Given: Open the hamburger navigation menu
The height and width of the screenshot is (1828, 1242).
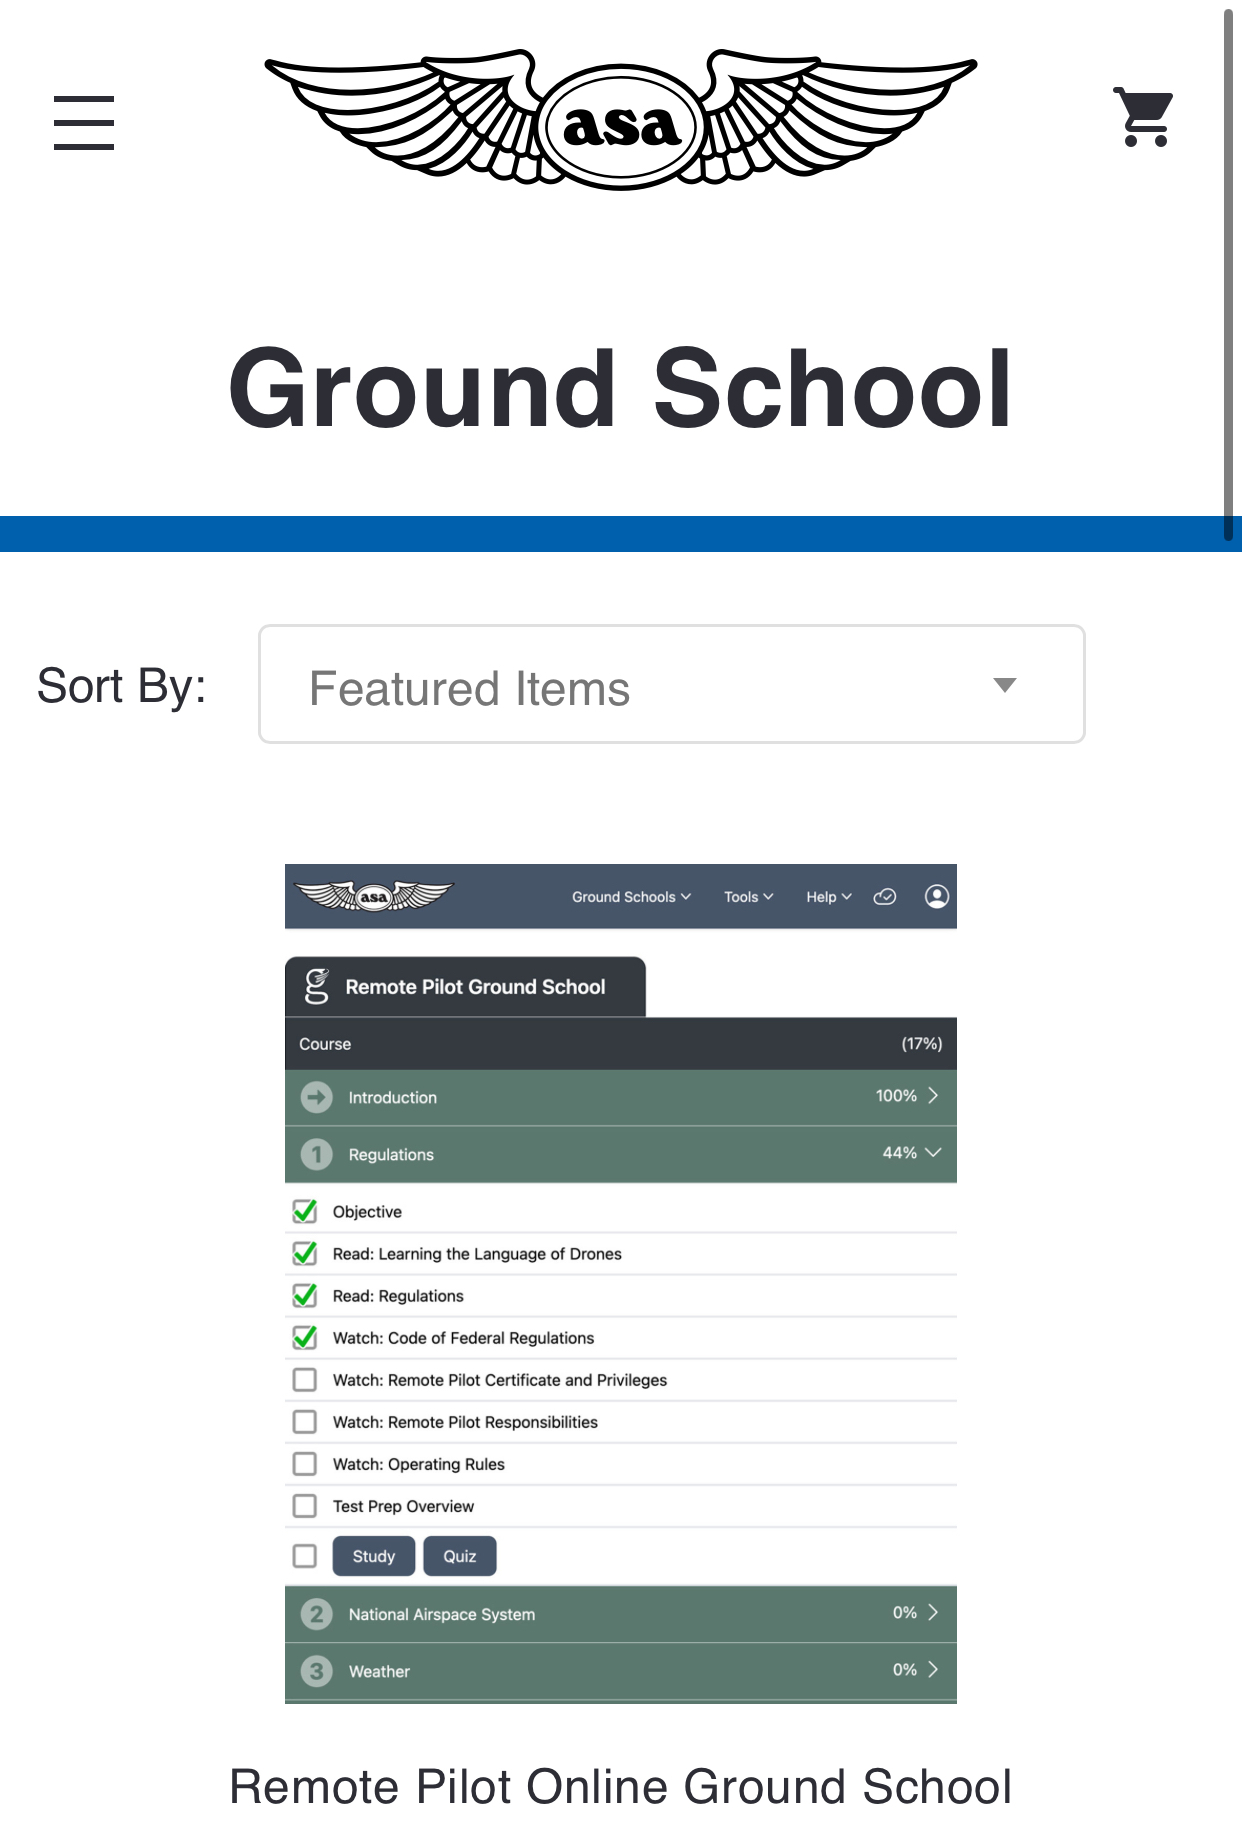Looking at the screenshot, I should [84, 122].
